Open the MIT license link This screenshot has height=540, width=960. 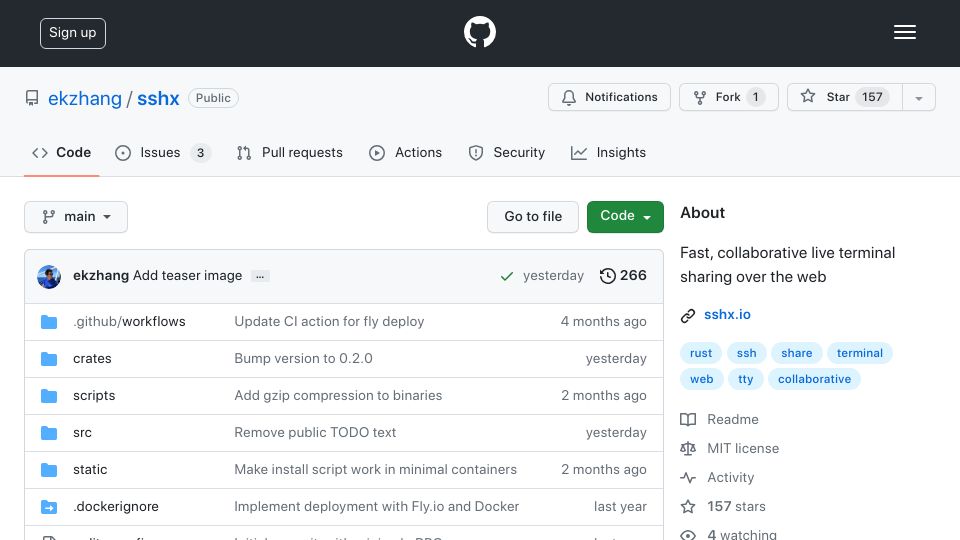click(730, 448)
